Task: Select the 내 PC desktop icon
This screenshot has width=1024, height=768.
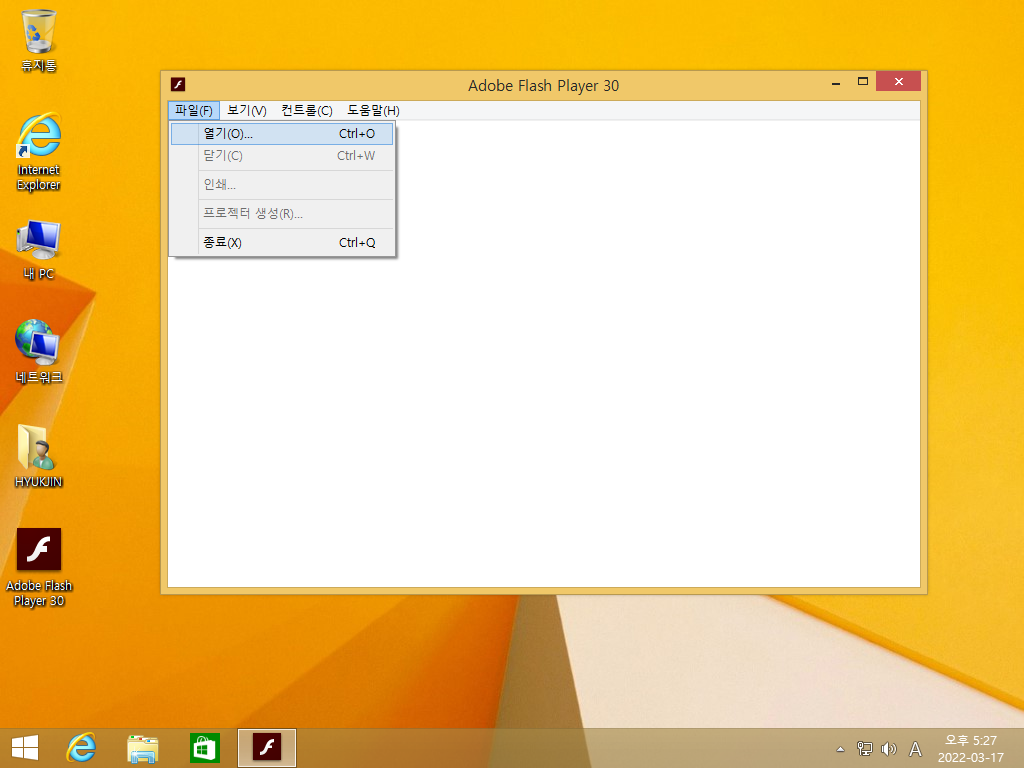Action: coord(39,251)
